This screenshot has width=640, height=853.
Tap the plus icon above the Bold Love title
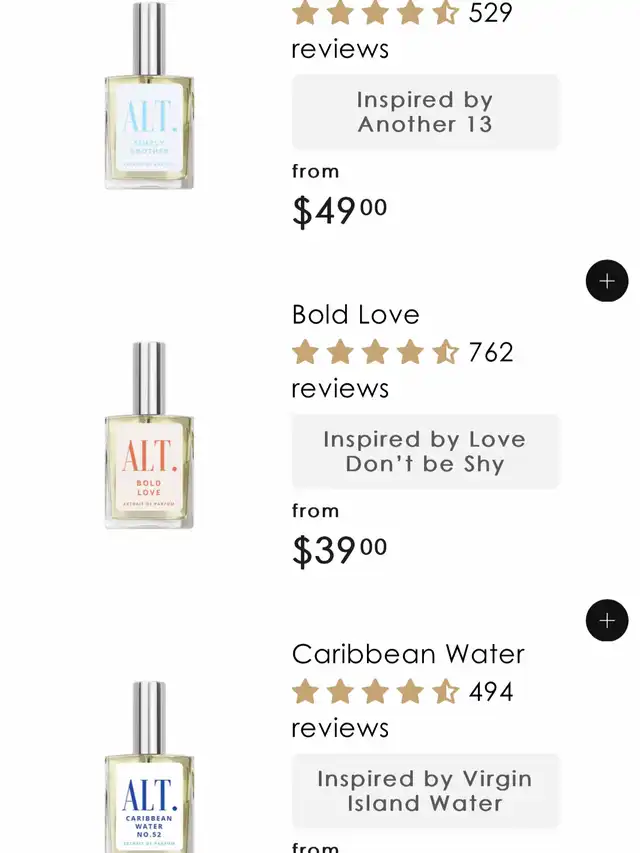tap(607, 281)
